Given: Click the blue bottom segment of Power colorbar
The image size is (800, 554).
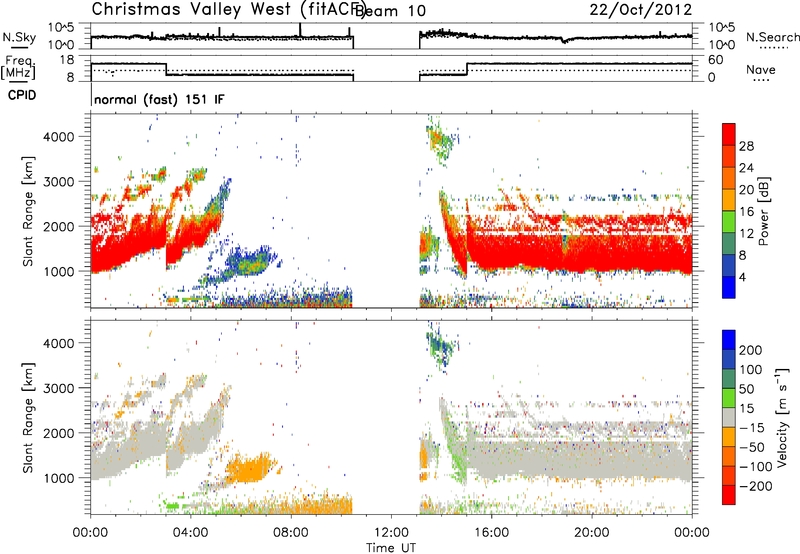Looking at the screenshot, I should 729,287.
